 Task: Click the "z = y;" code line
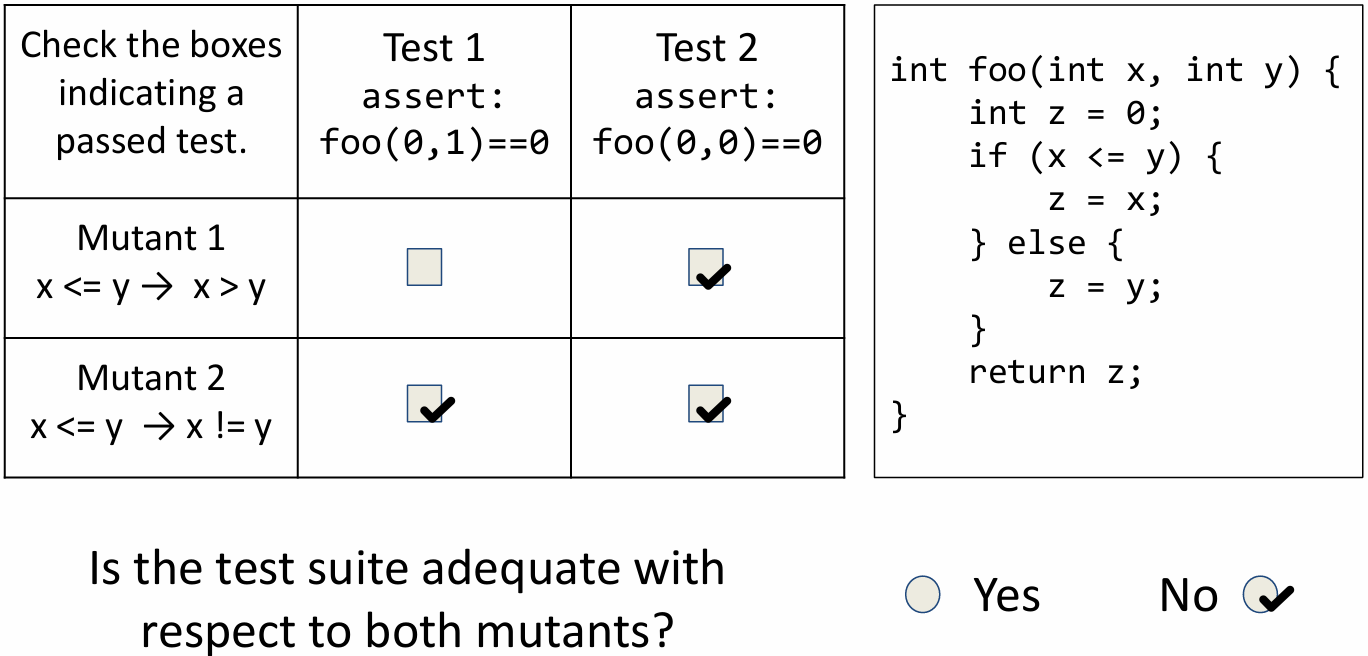(1104, 287)
